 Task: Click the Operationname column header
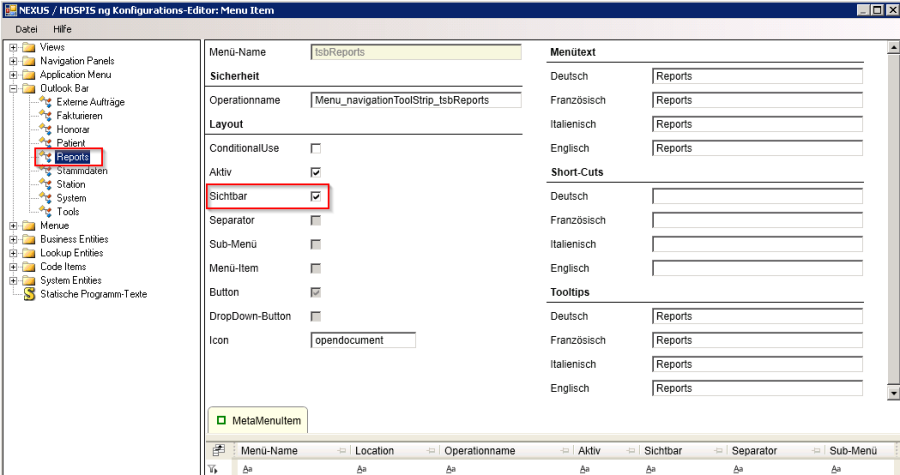coord(480,451)
